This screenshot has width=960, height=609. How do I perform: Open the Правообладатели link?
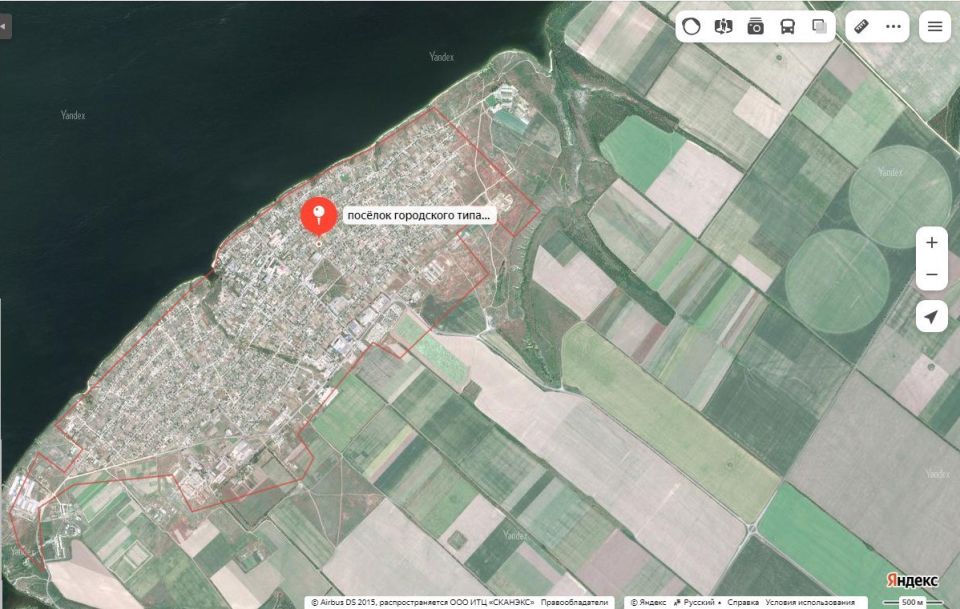574,602
